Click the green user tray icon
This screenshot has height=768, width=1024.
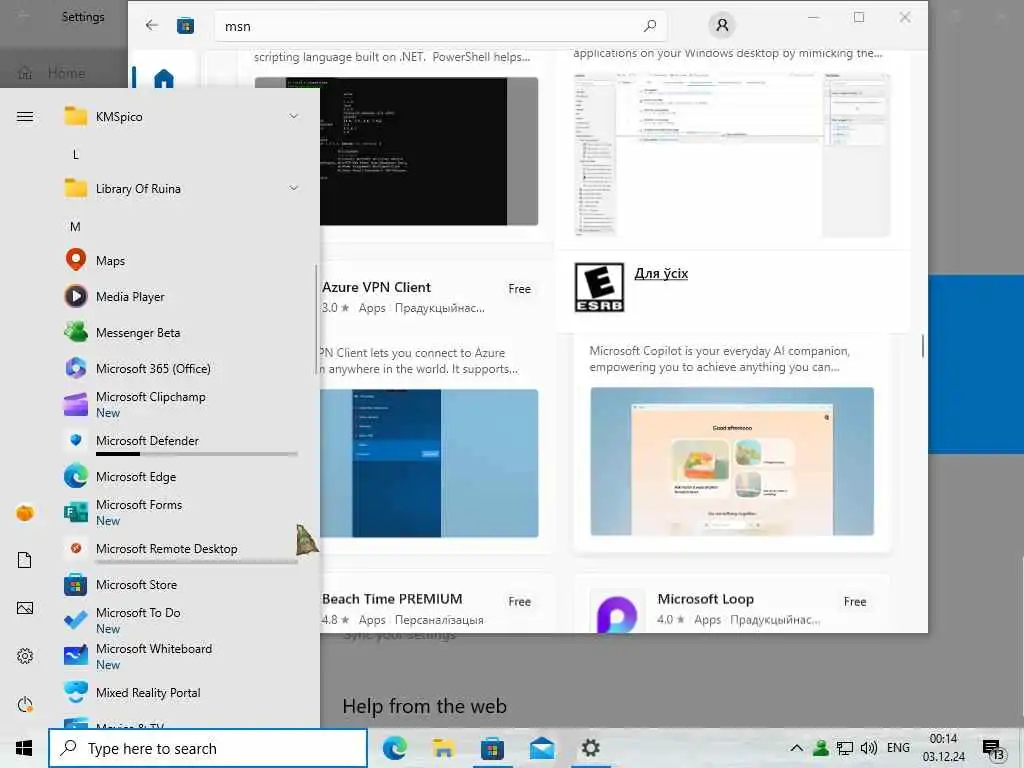click(x=821, y=748)
